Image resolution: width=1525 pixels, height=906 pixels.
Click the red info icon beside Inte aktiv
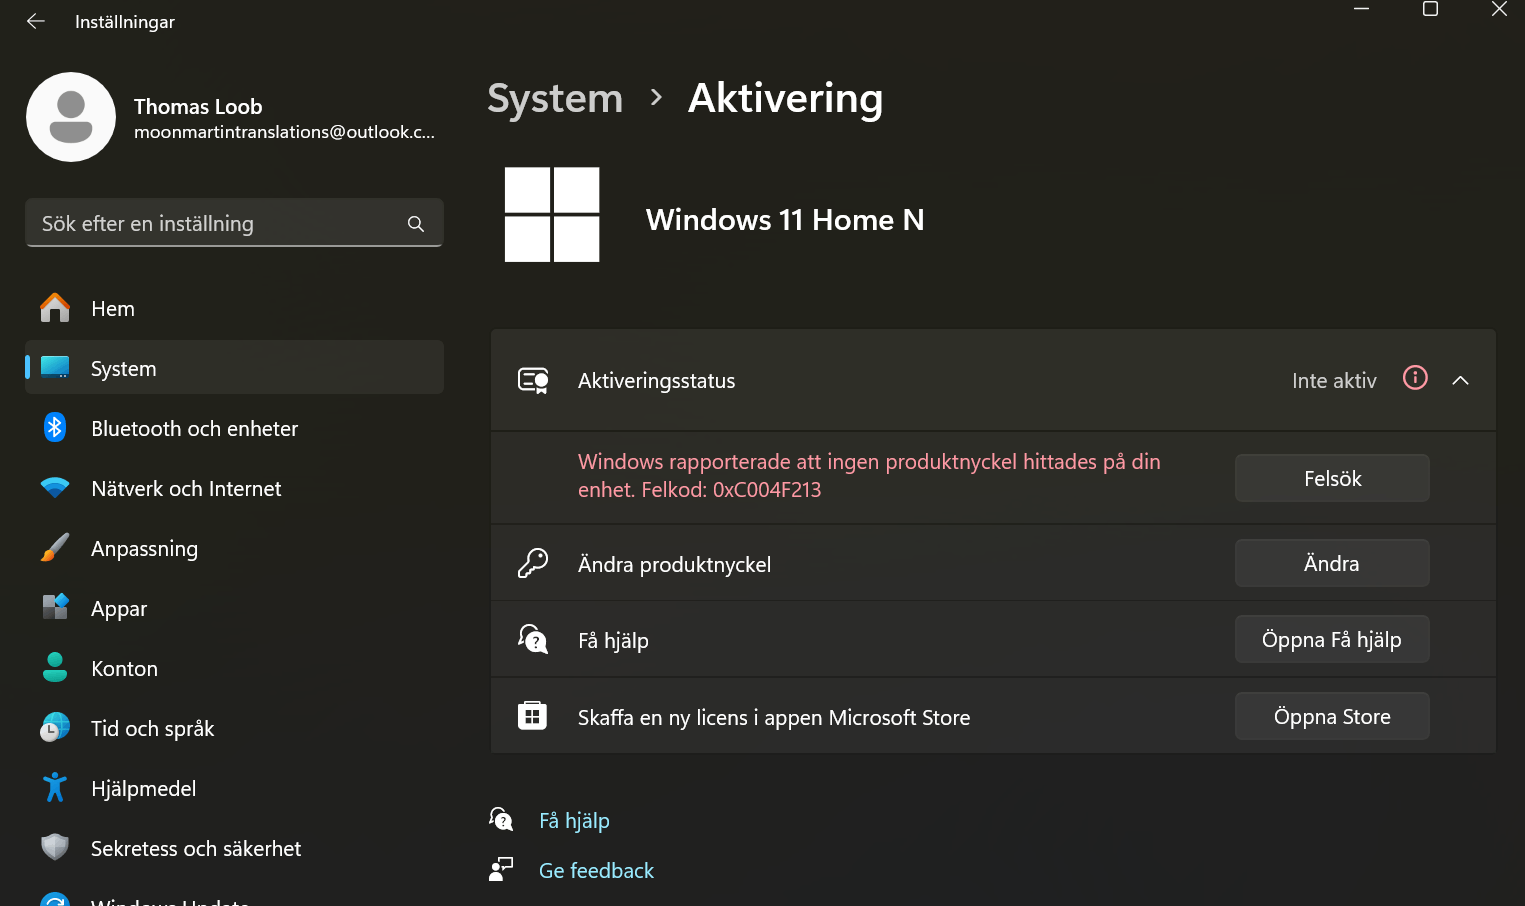click(x=1415, y=377)
